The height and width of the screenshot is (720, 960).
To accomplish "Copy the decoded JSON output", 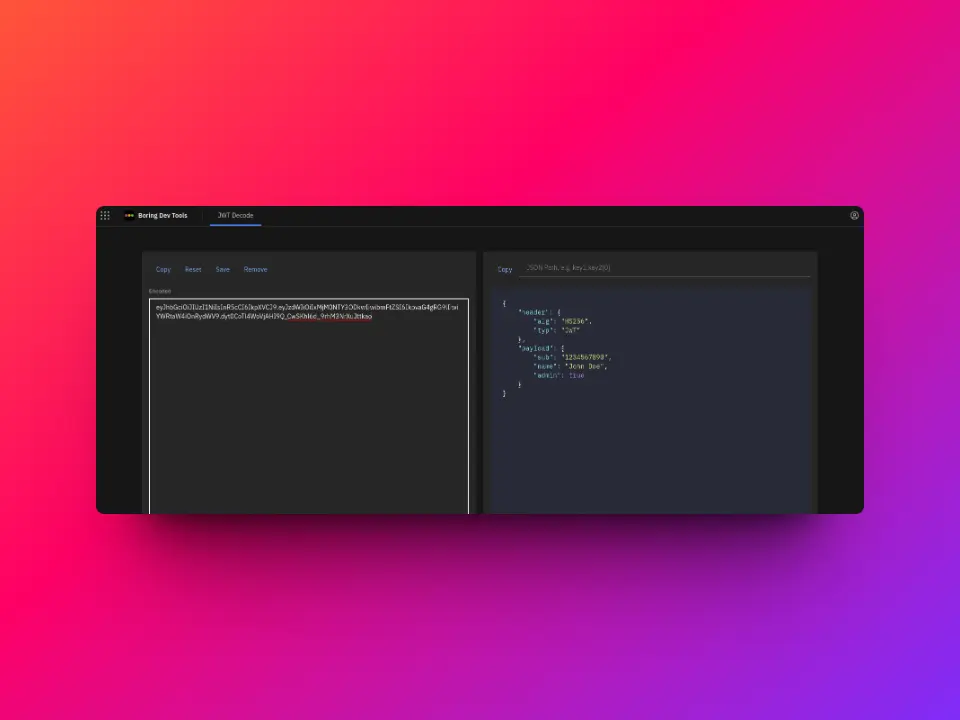I will [x=505, y=269].
